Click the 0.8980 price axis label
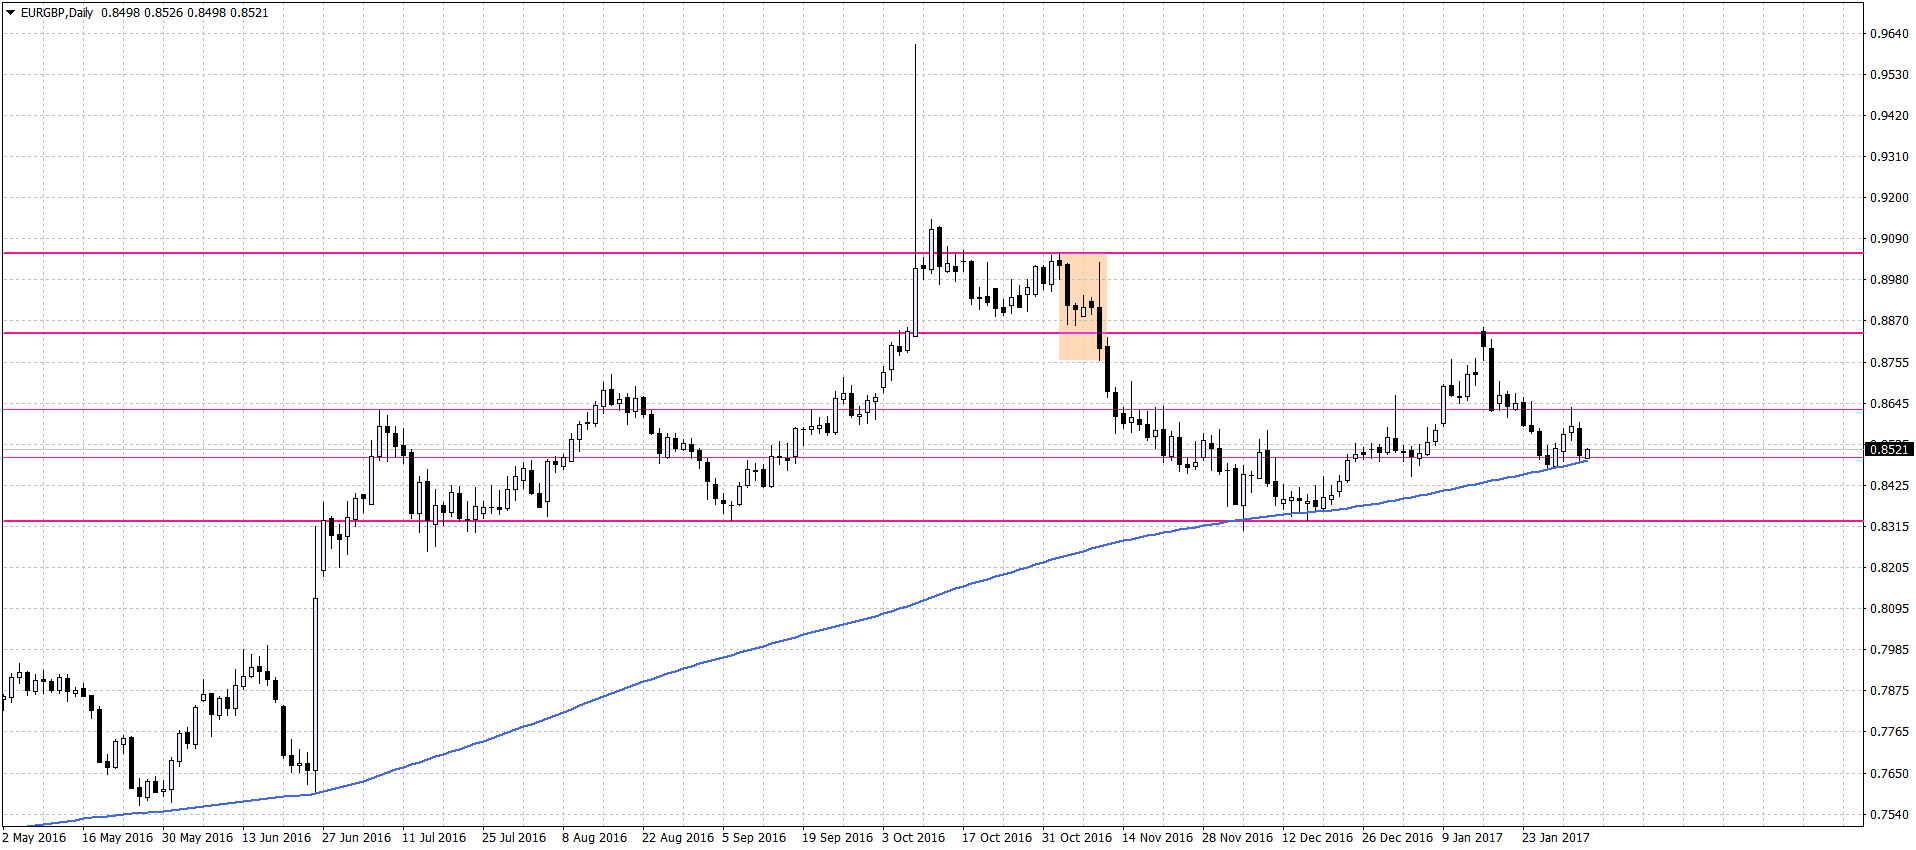The width and height of the screenshot is (1916, 850). 1889,280
